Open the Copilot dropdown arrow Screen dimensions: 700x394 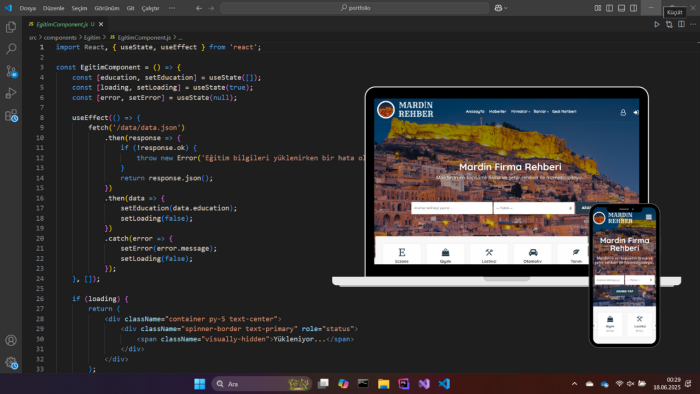(x=506, y=8)
